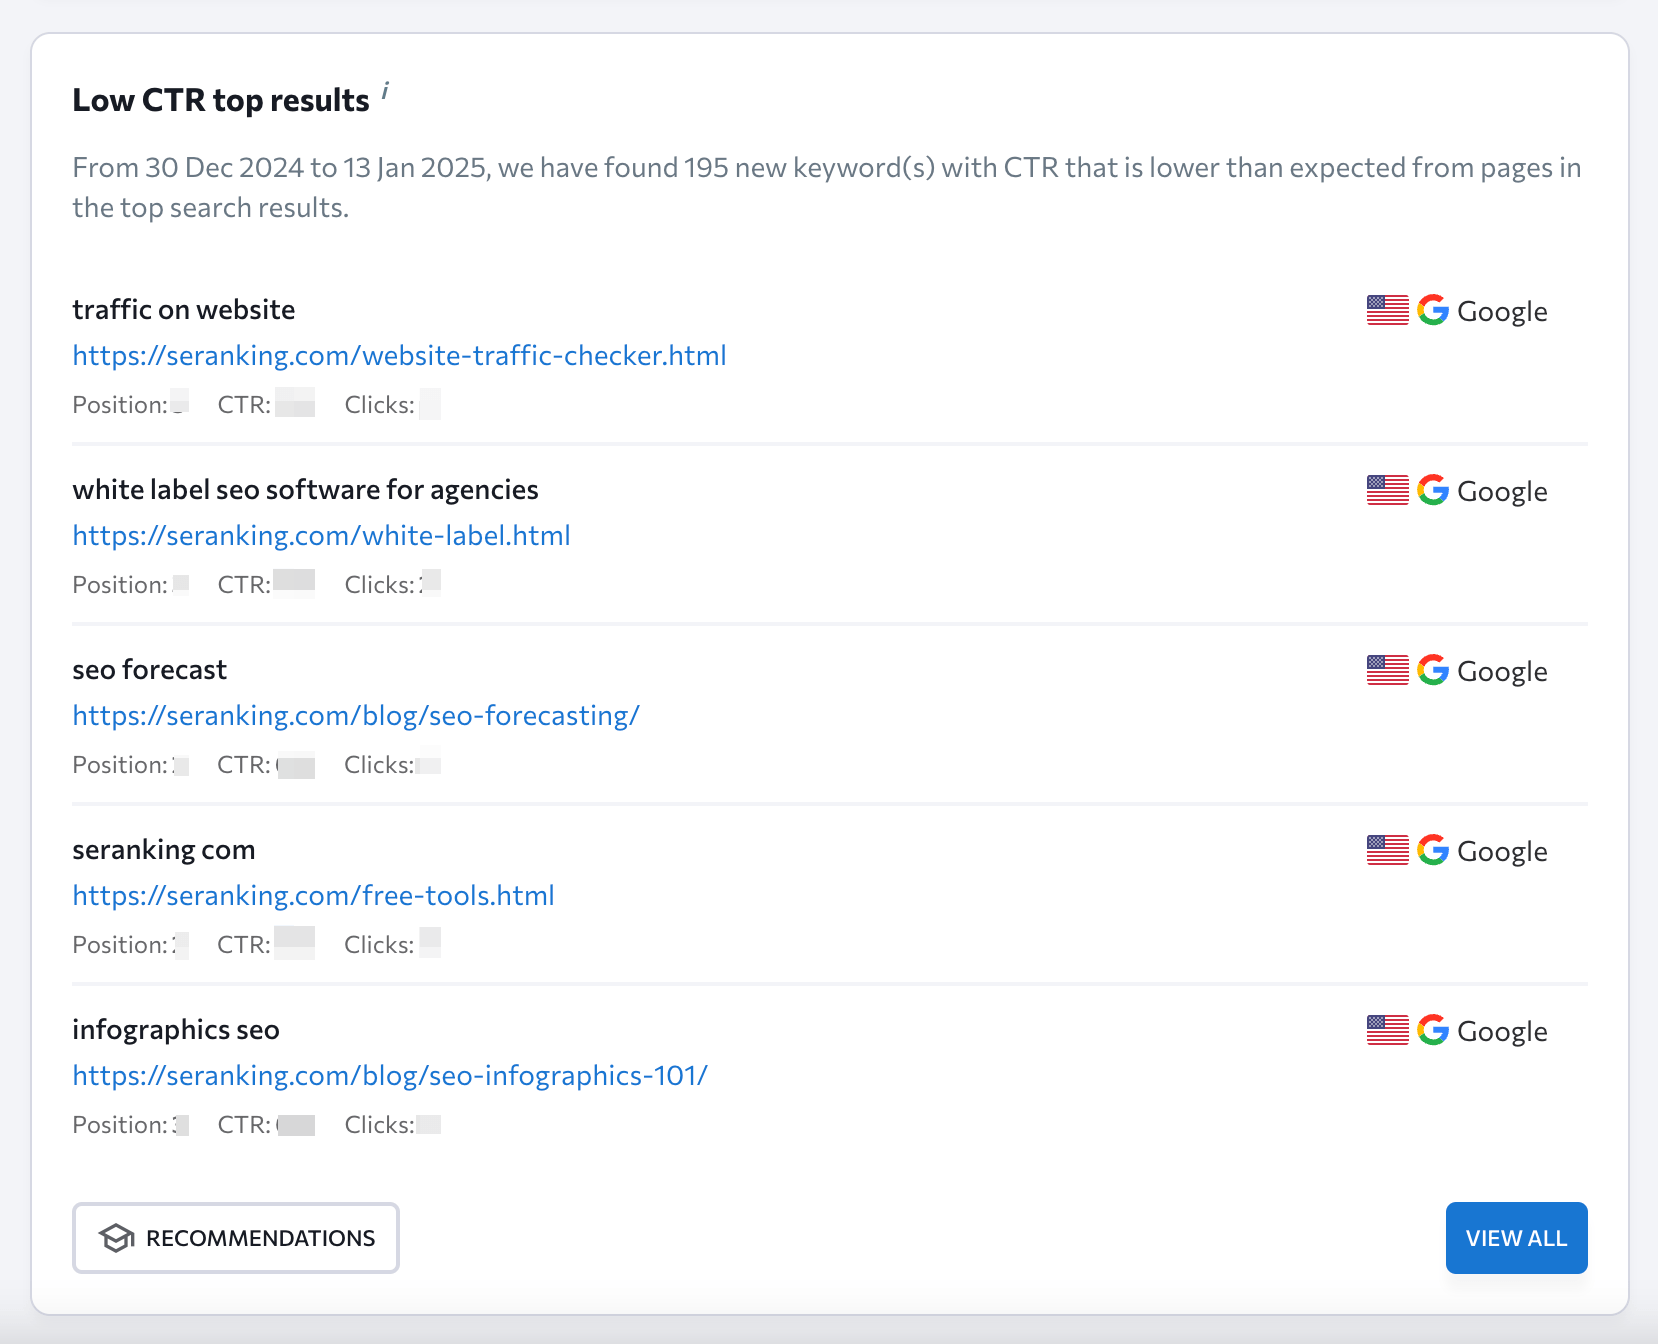This screenshot has width=1658, height=1344.
Task: Select the keyword 'seo forecast'
Action: pyautogui.click(x=149, y=670)
